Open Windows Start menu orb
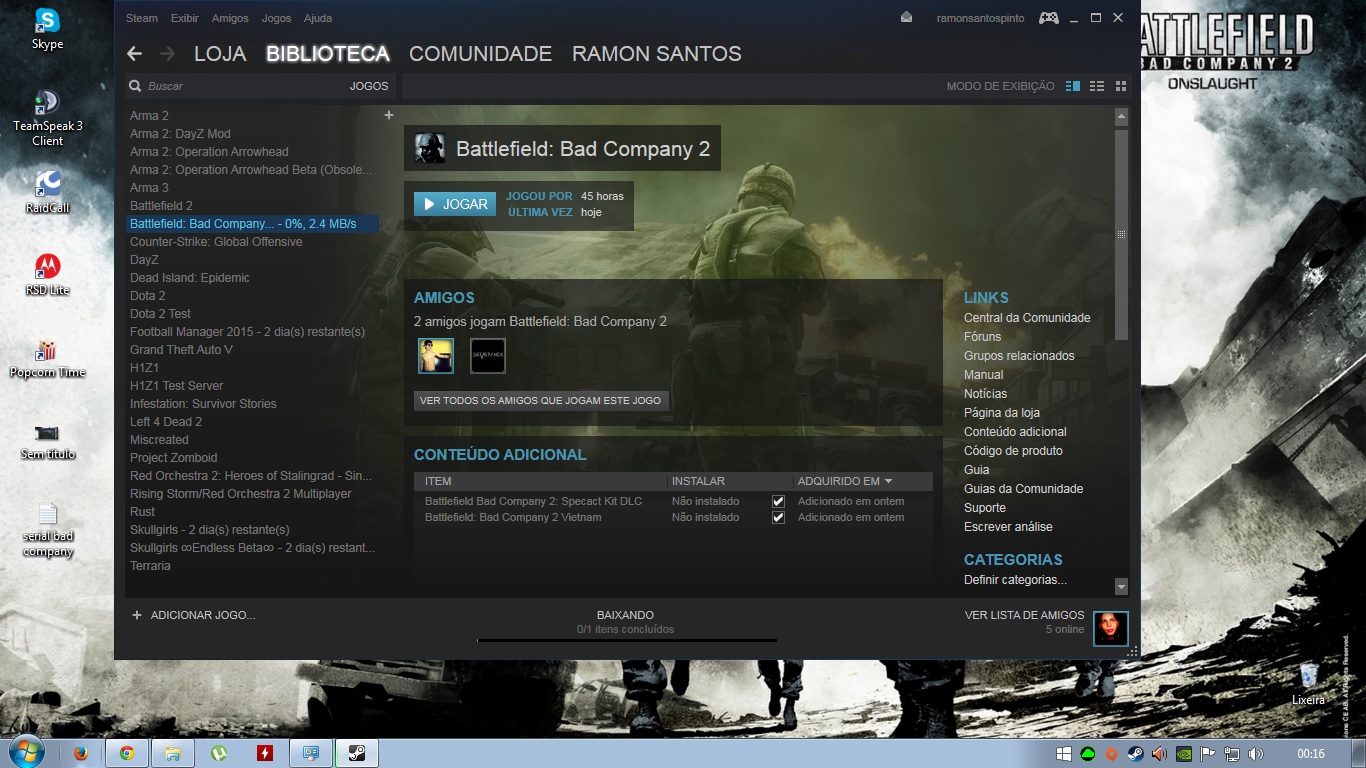This screenshot has height=768, width=1366. tap(26, 752)
